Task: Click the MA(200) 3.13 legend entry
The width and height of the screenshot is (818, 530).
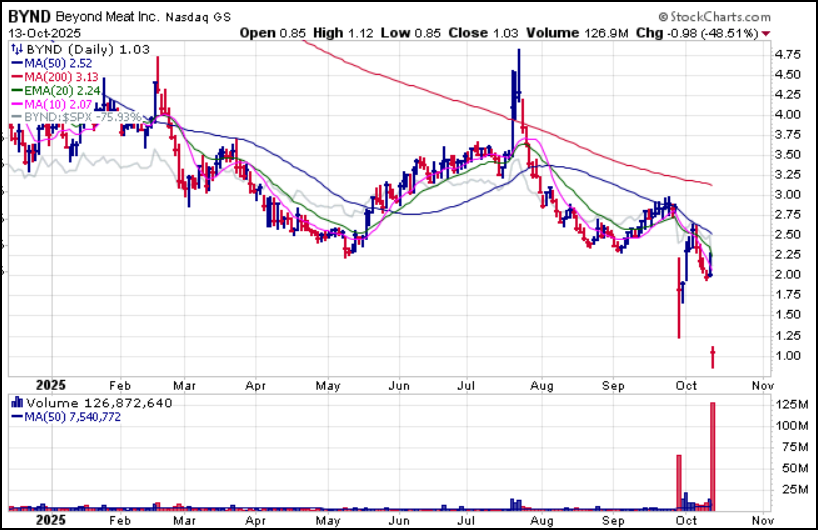Action: click(55, 77)
